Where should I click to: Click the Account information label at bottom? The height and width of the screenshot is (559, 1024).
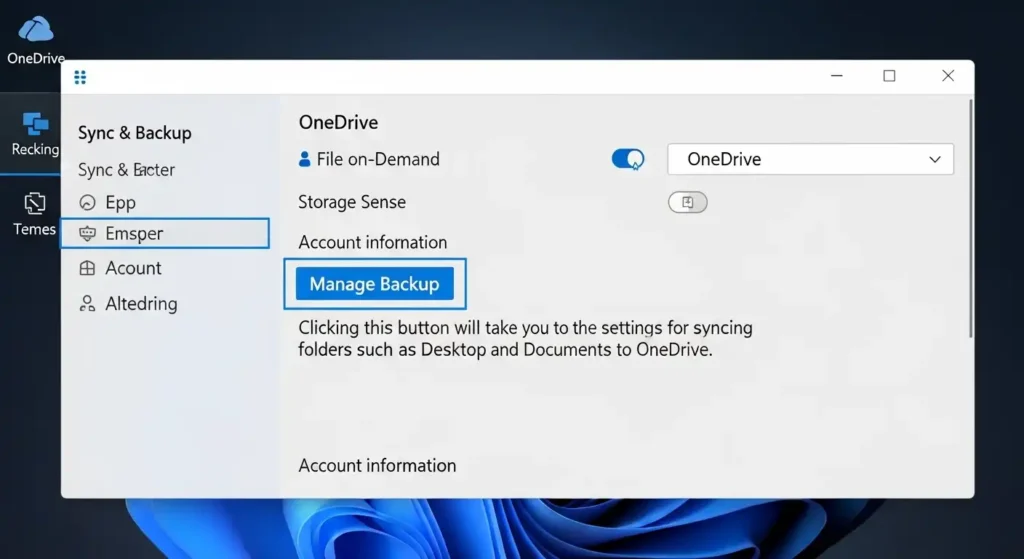coord(377,466)
